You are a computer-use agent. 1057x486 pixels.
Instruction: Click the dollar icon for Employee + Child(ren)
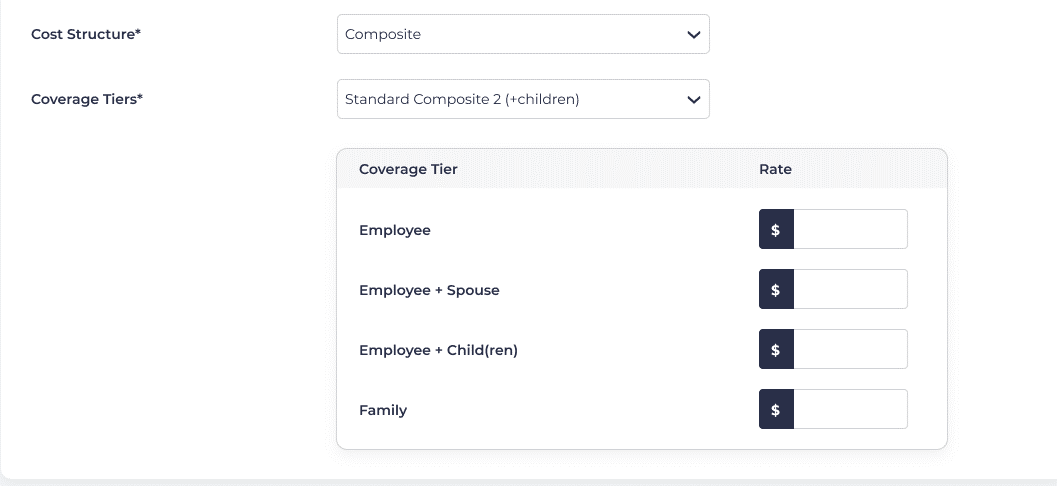coord(776,349)
